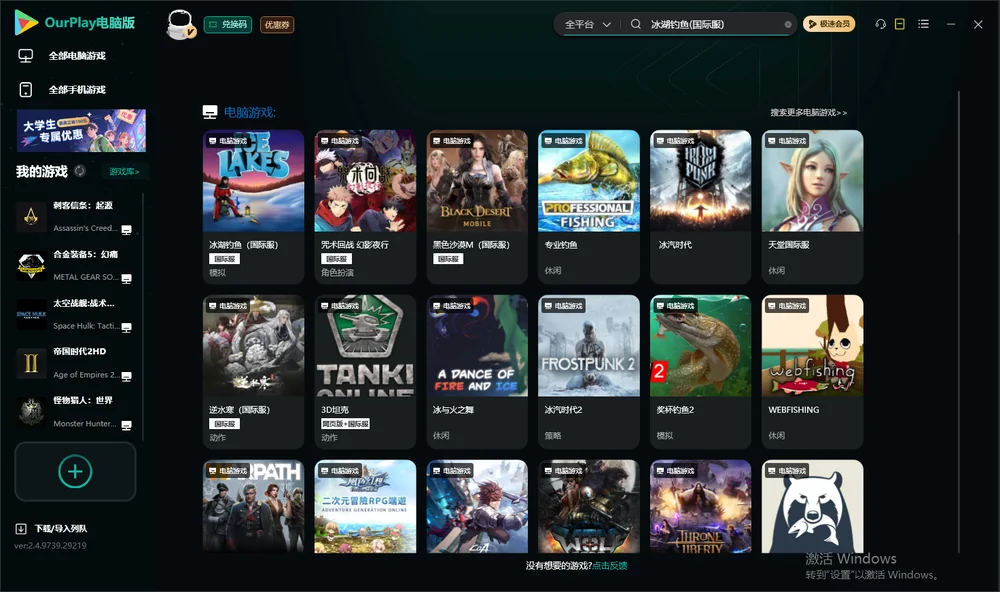
Task: Open 奖杯钓鱼2 game card
Action: (x=701, y=372)
